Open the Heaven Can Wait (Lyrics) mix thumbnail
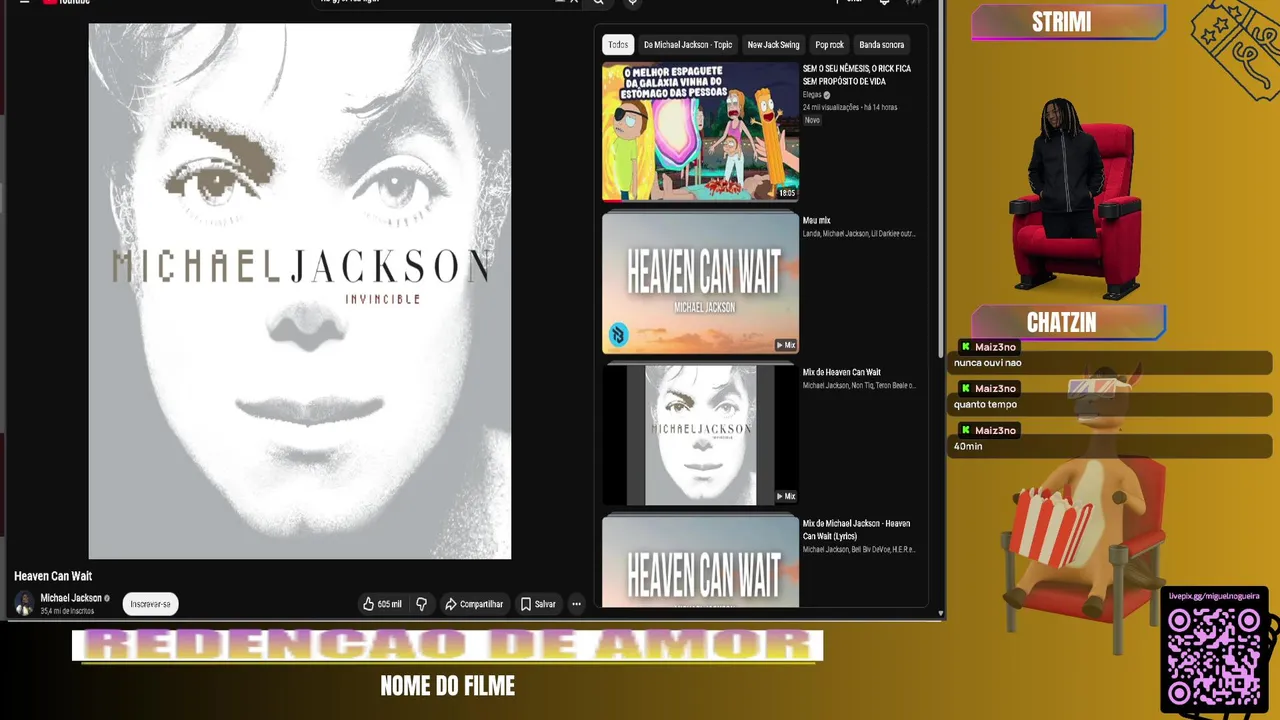This screenshot has height=720, width=1280. 700,560
